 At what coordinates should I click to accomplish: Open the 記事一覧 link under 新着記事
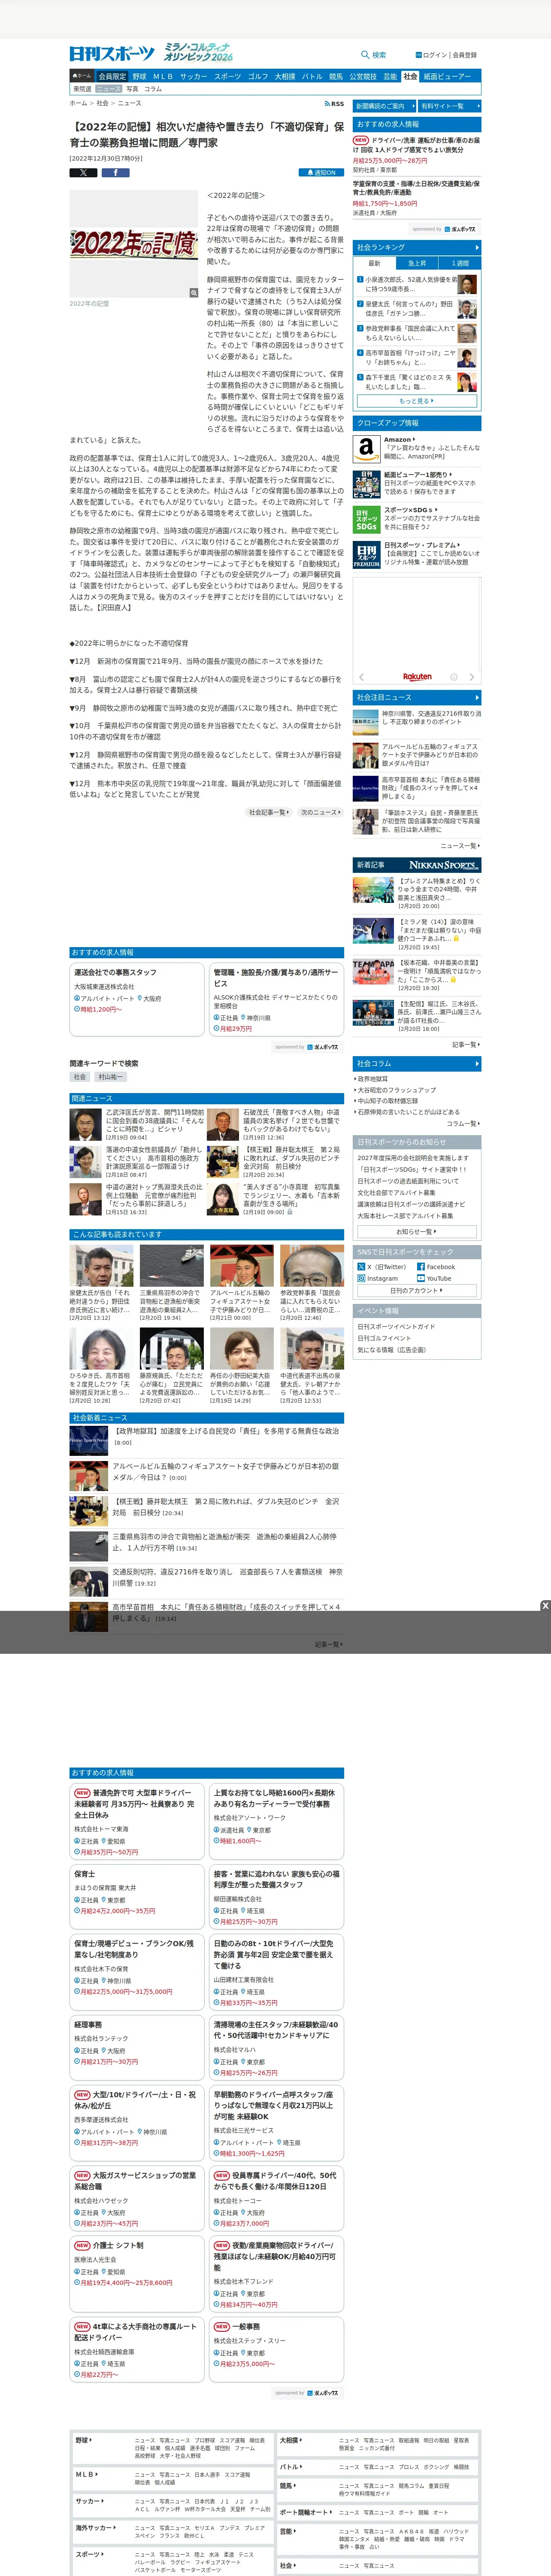[x=466, y=1044]
